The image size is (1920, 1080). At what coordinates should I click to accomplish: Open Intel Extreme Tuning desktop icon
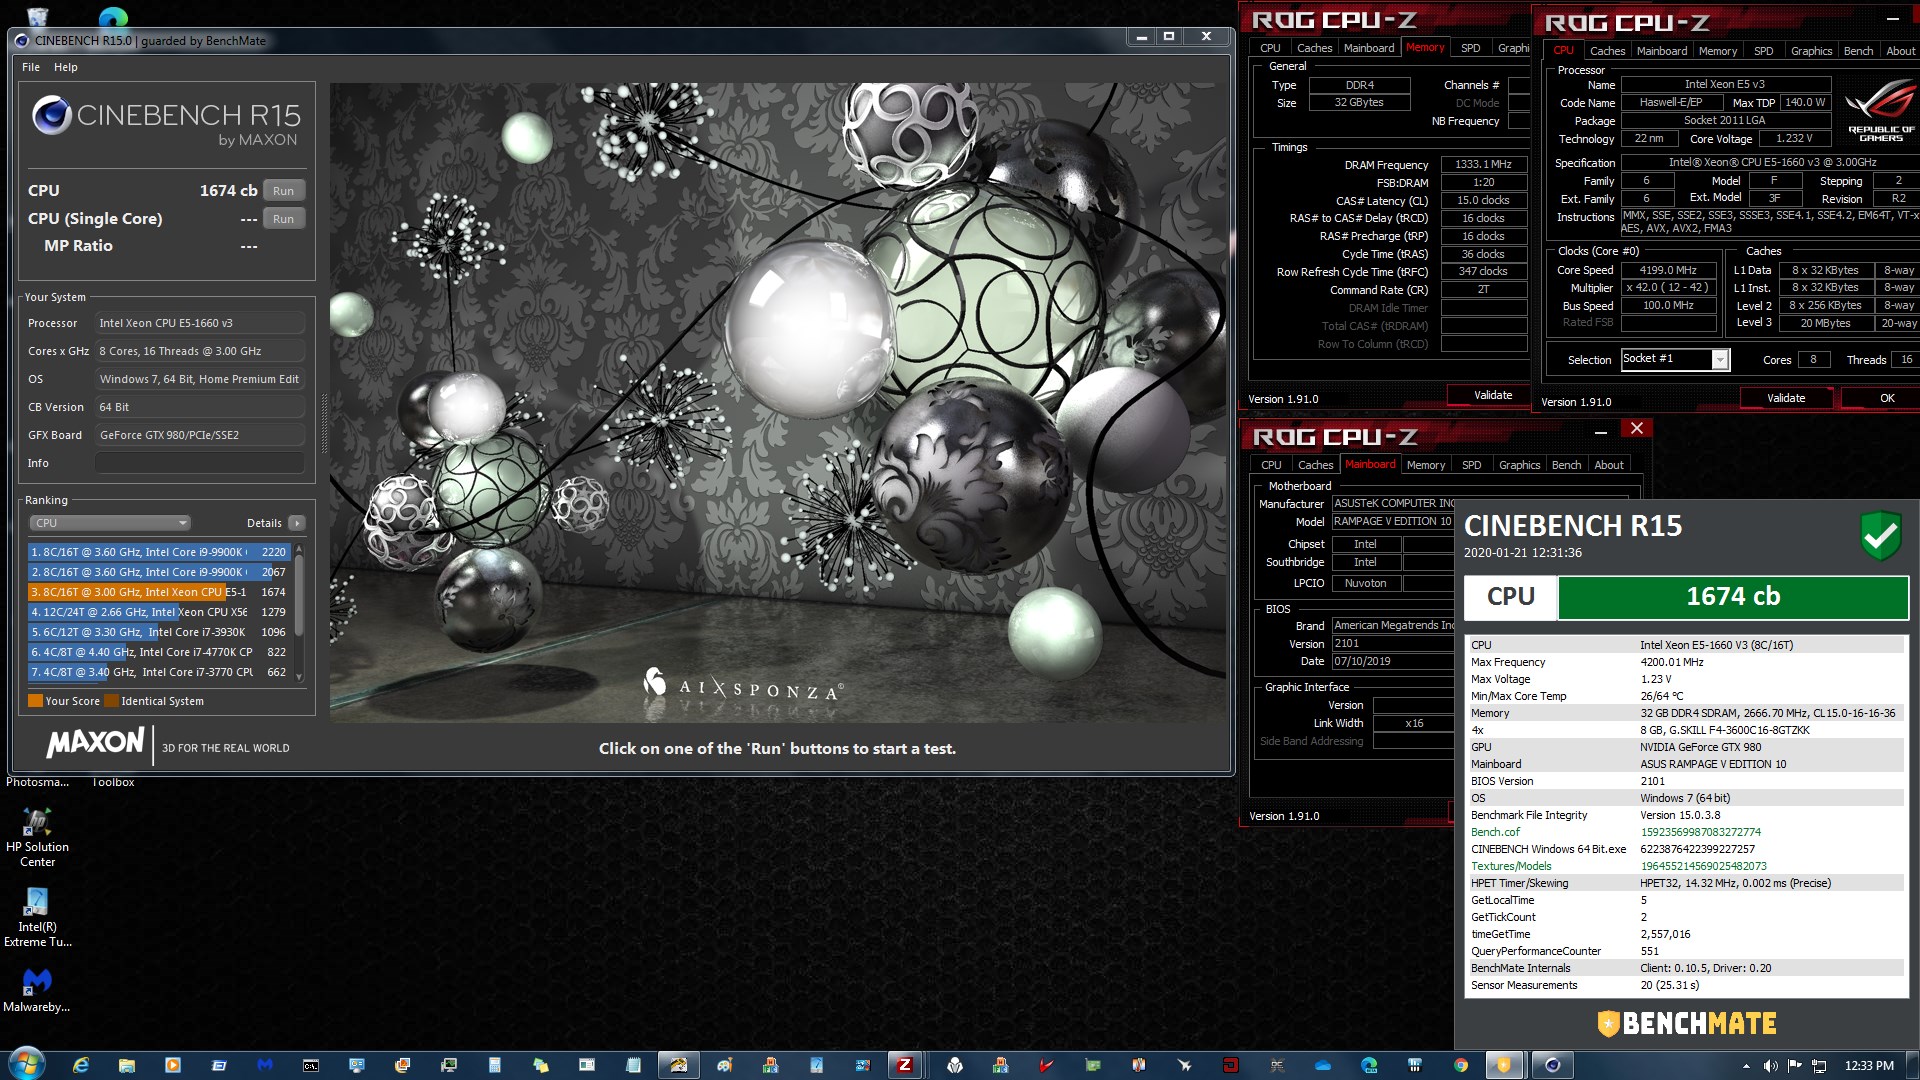pyautogui.click(x=37, y=917)
